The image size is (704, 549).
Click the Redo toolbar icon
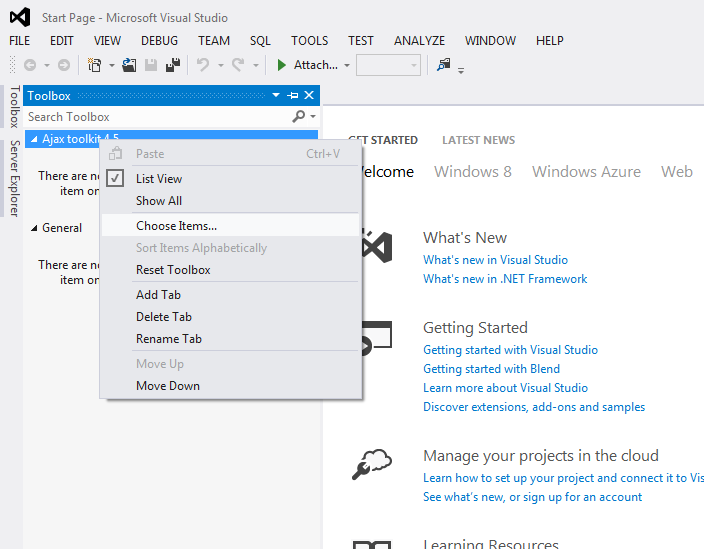point(238,65)
